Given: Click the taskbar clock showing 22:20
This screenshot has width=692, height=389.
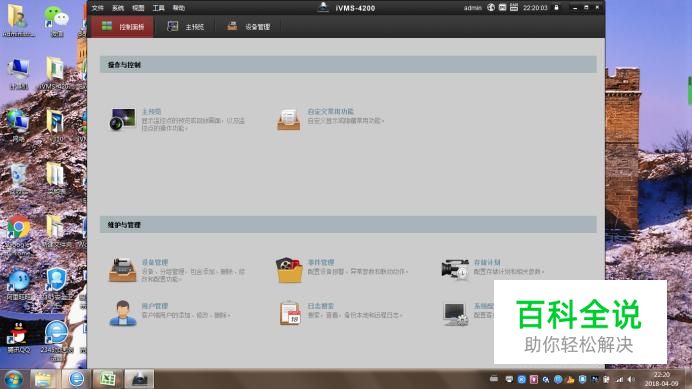Looking at the screenshot, I should (662, 379).
